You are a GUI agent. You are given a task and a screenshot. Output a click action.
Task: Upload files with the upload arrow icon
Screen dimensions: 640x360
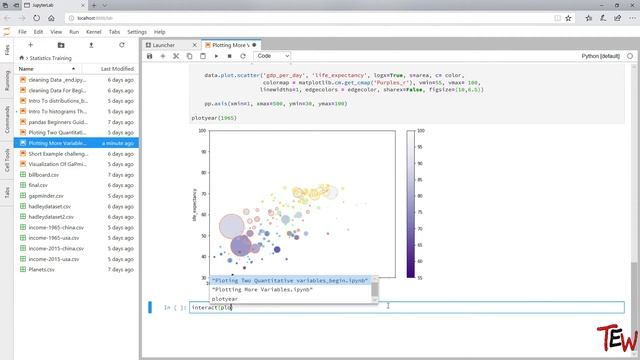(x=91, y=45)
